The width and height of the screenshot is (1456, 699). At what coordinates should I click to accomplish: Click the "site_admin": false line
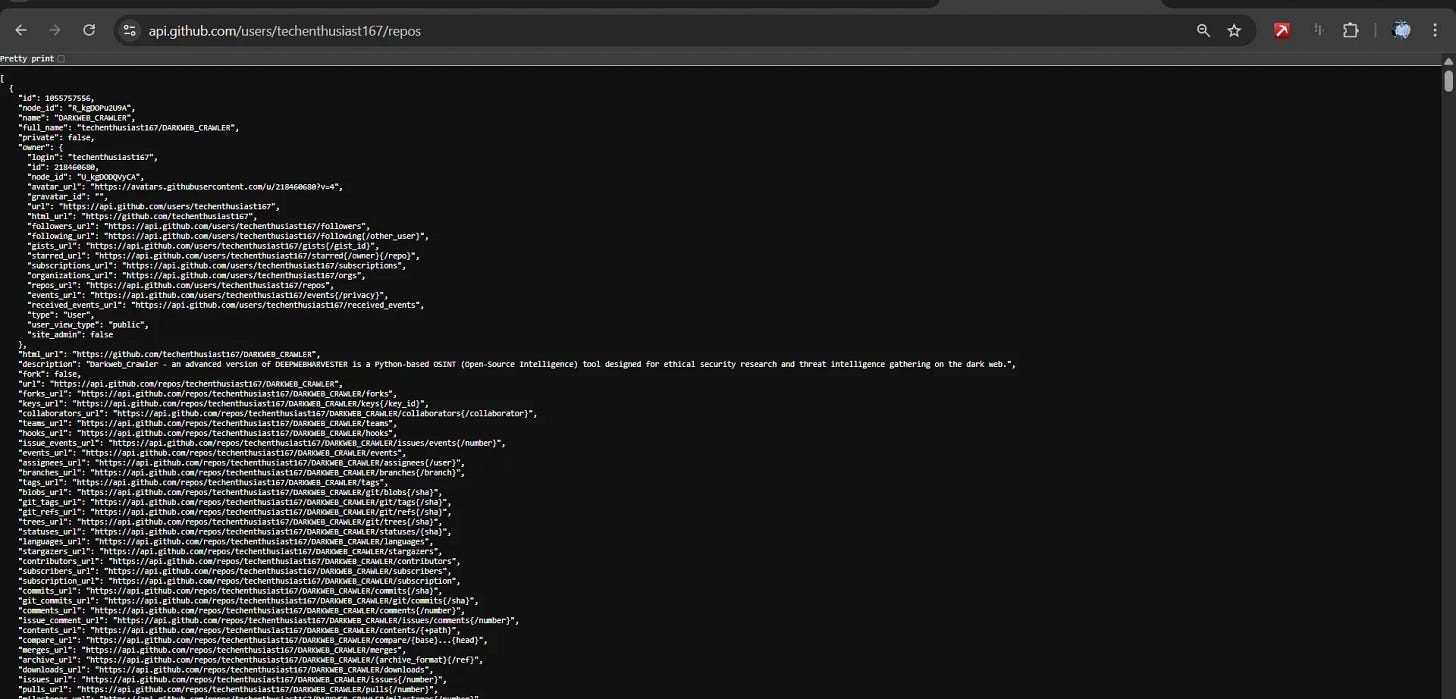(70, 335)
